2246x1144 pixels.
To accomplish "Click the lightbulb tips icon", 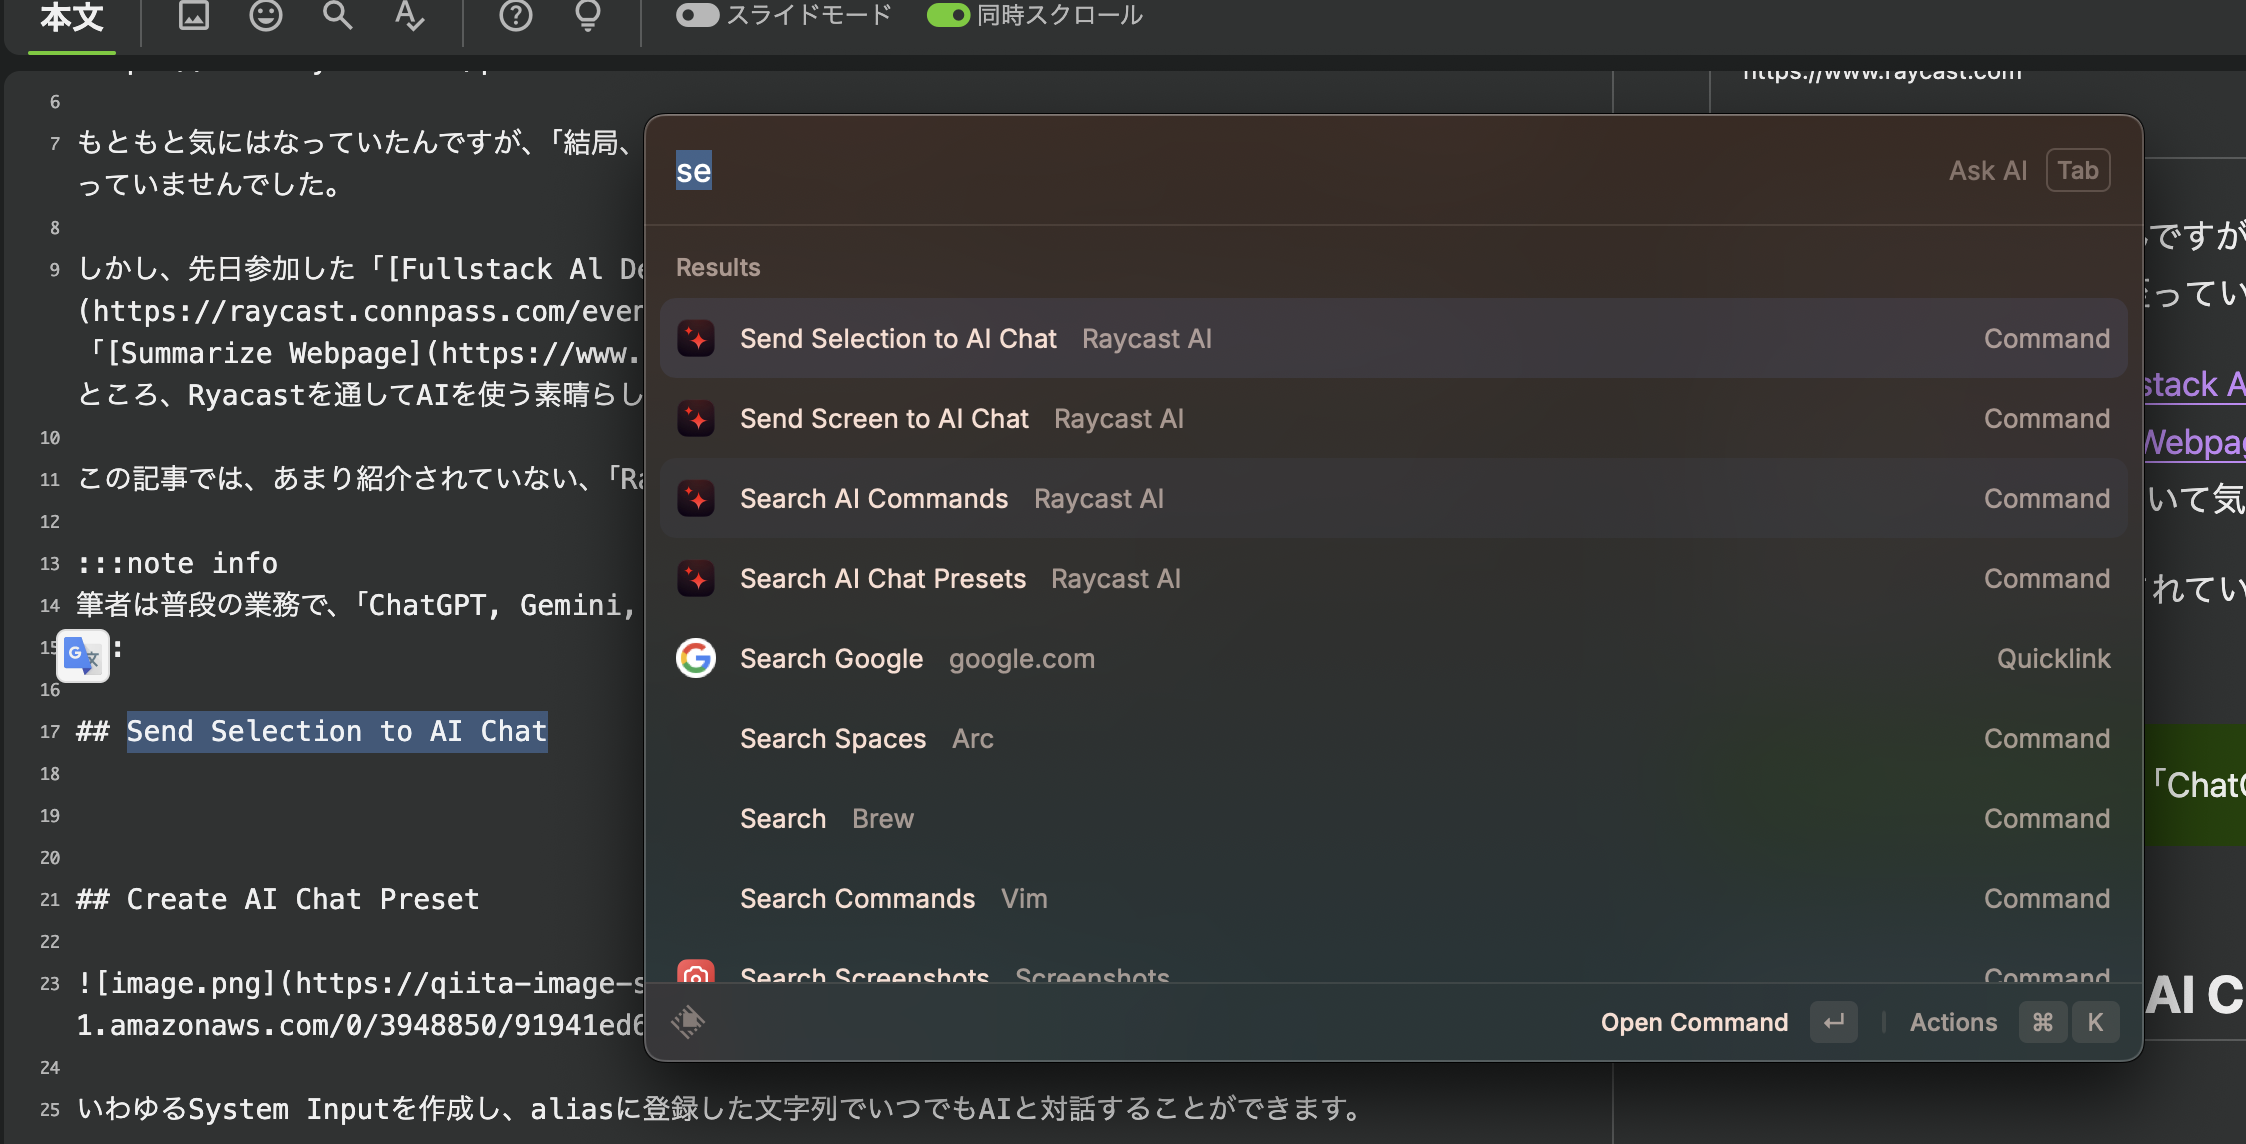I will (x=588, y=16).
